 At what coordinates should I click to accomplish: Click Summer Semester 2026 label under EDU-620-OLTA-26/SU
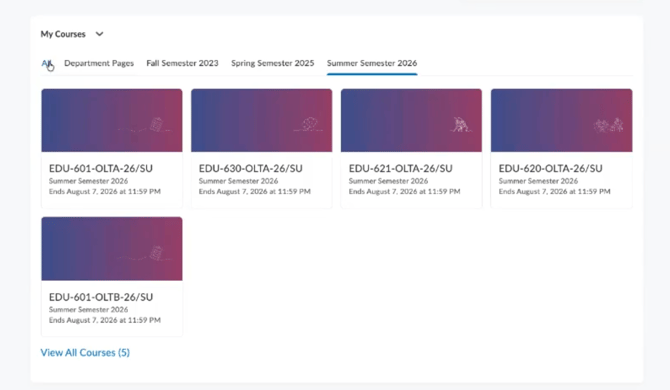click(538, 181)
